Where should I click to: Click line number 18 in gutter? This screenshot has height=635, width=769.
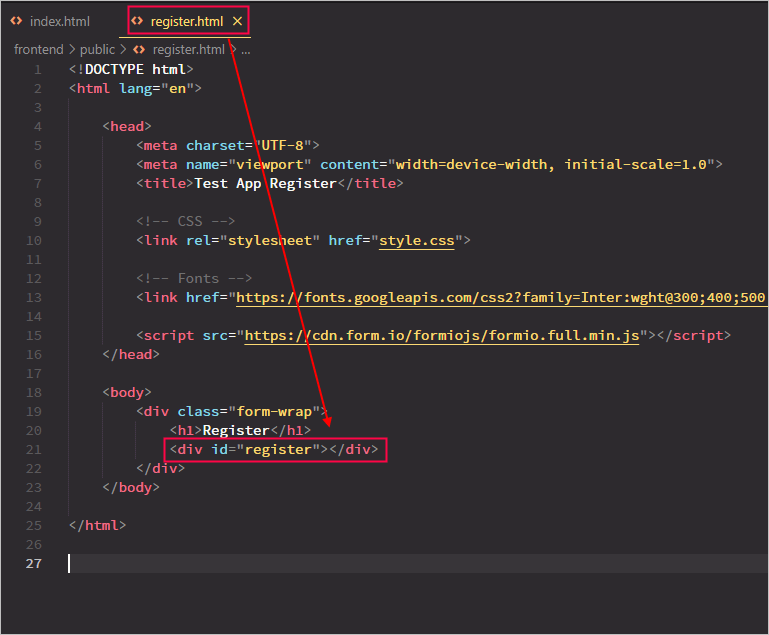(34, 393)
